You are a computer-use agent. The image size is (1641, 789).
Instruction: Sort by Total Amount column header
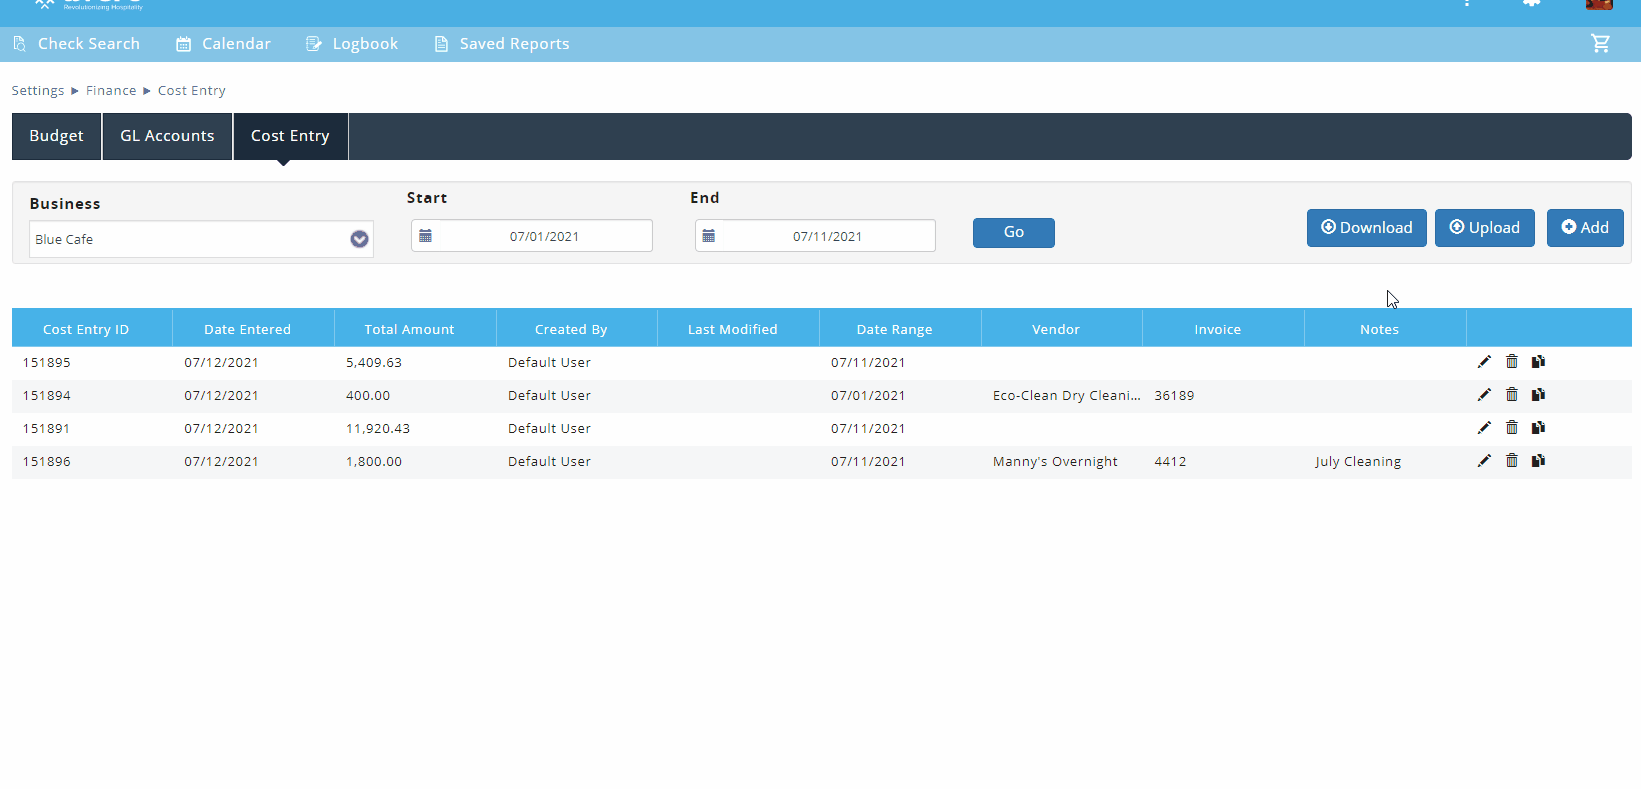(x=409, y=329)
